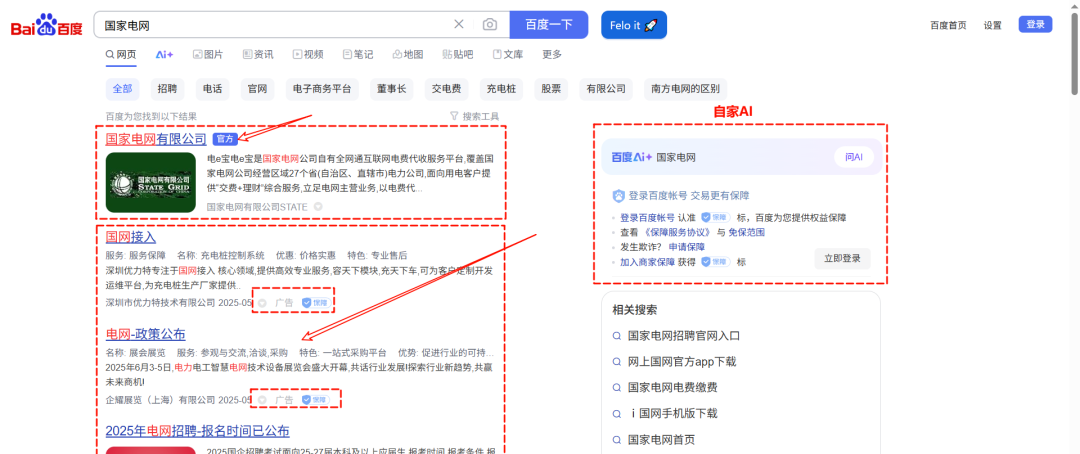The height and width of the screenshot is (454, 1080).
Task: Select the 电子商务平台 filter chip
Action: coord(322,89)
